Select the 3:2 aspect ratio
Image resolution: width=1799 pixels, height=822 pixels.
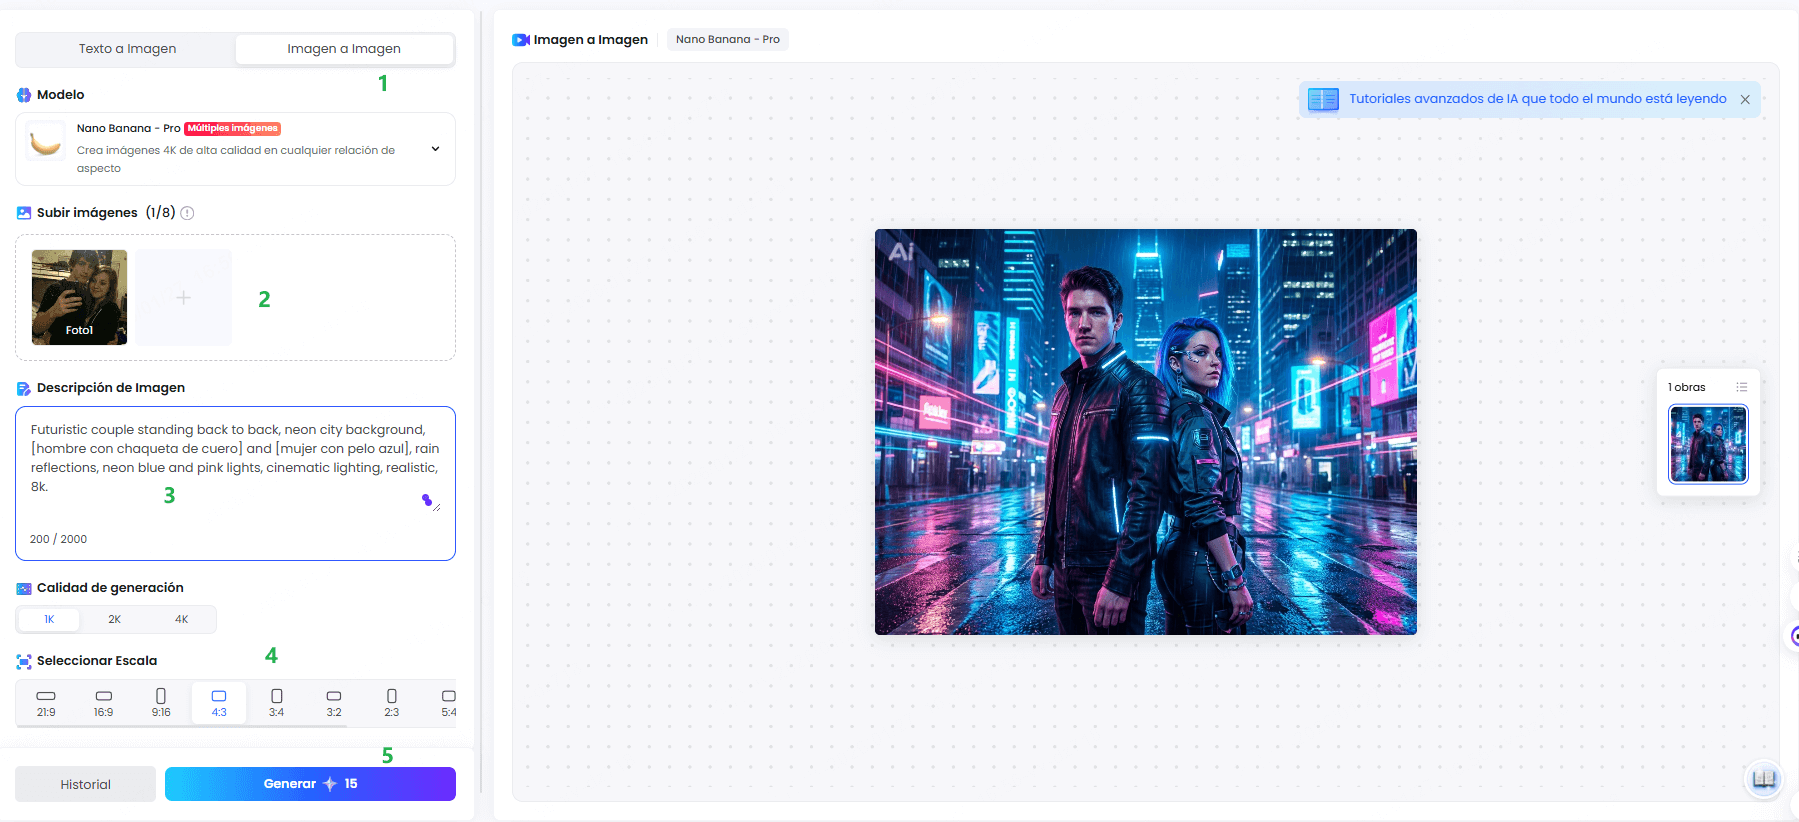coord(334,703)
